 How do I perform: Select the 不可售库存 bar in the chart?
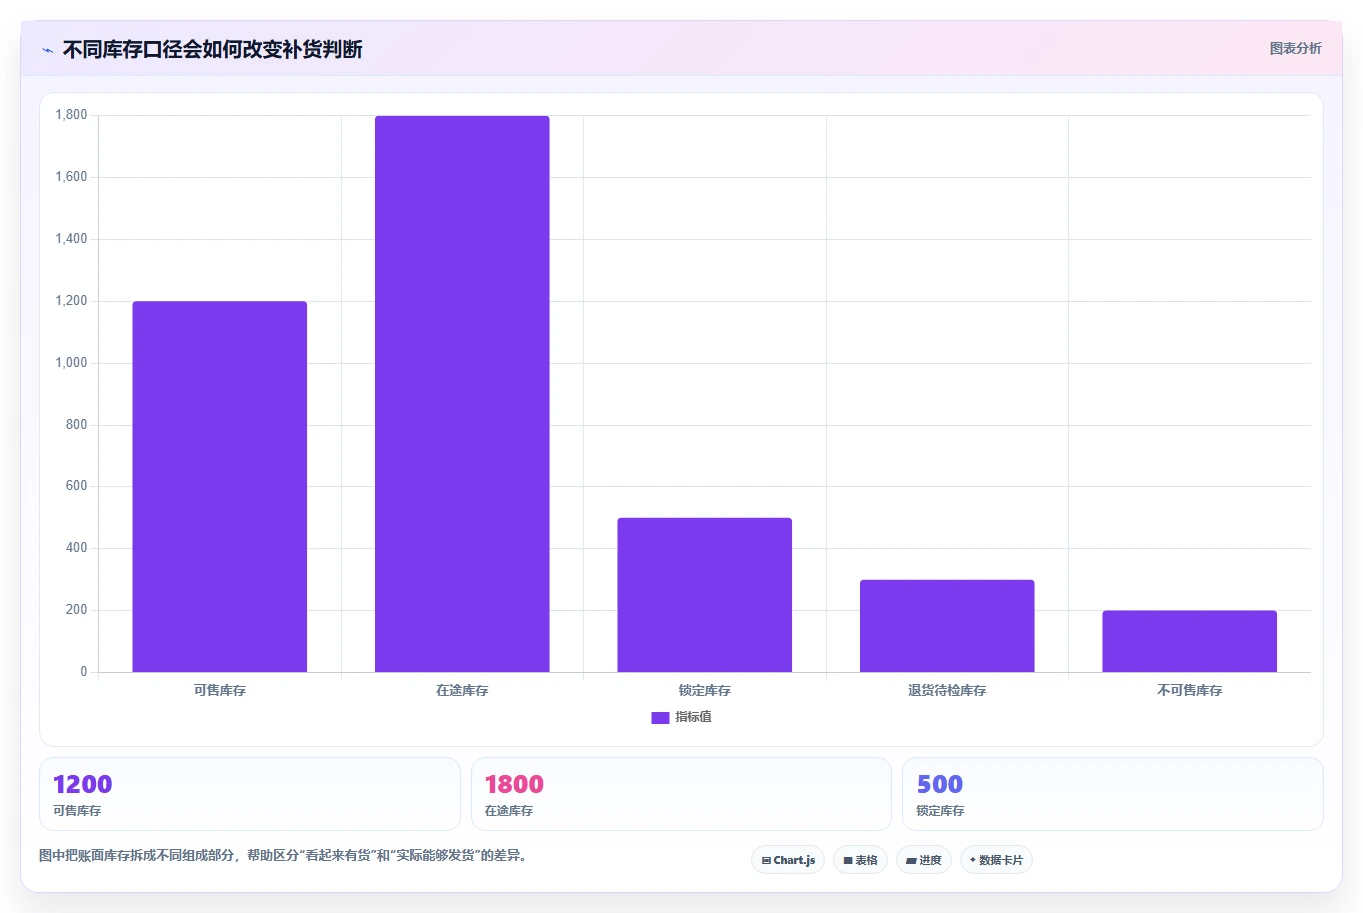click(x=1190, y=641)
